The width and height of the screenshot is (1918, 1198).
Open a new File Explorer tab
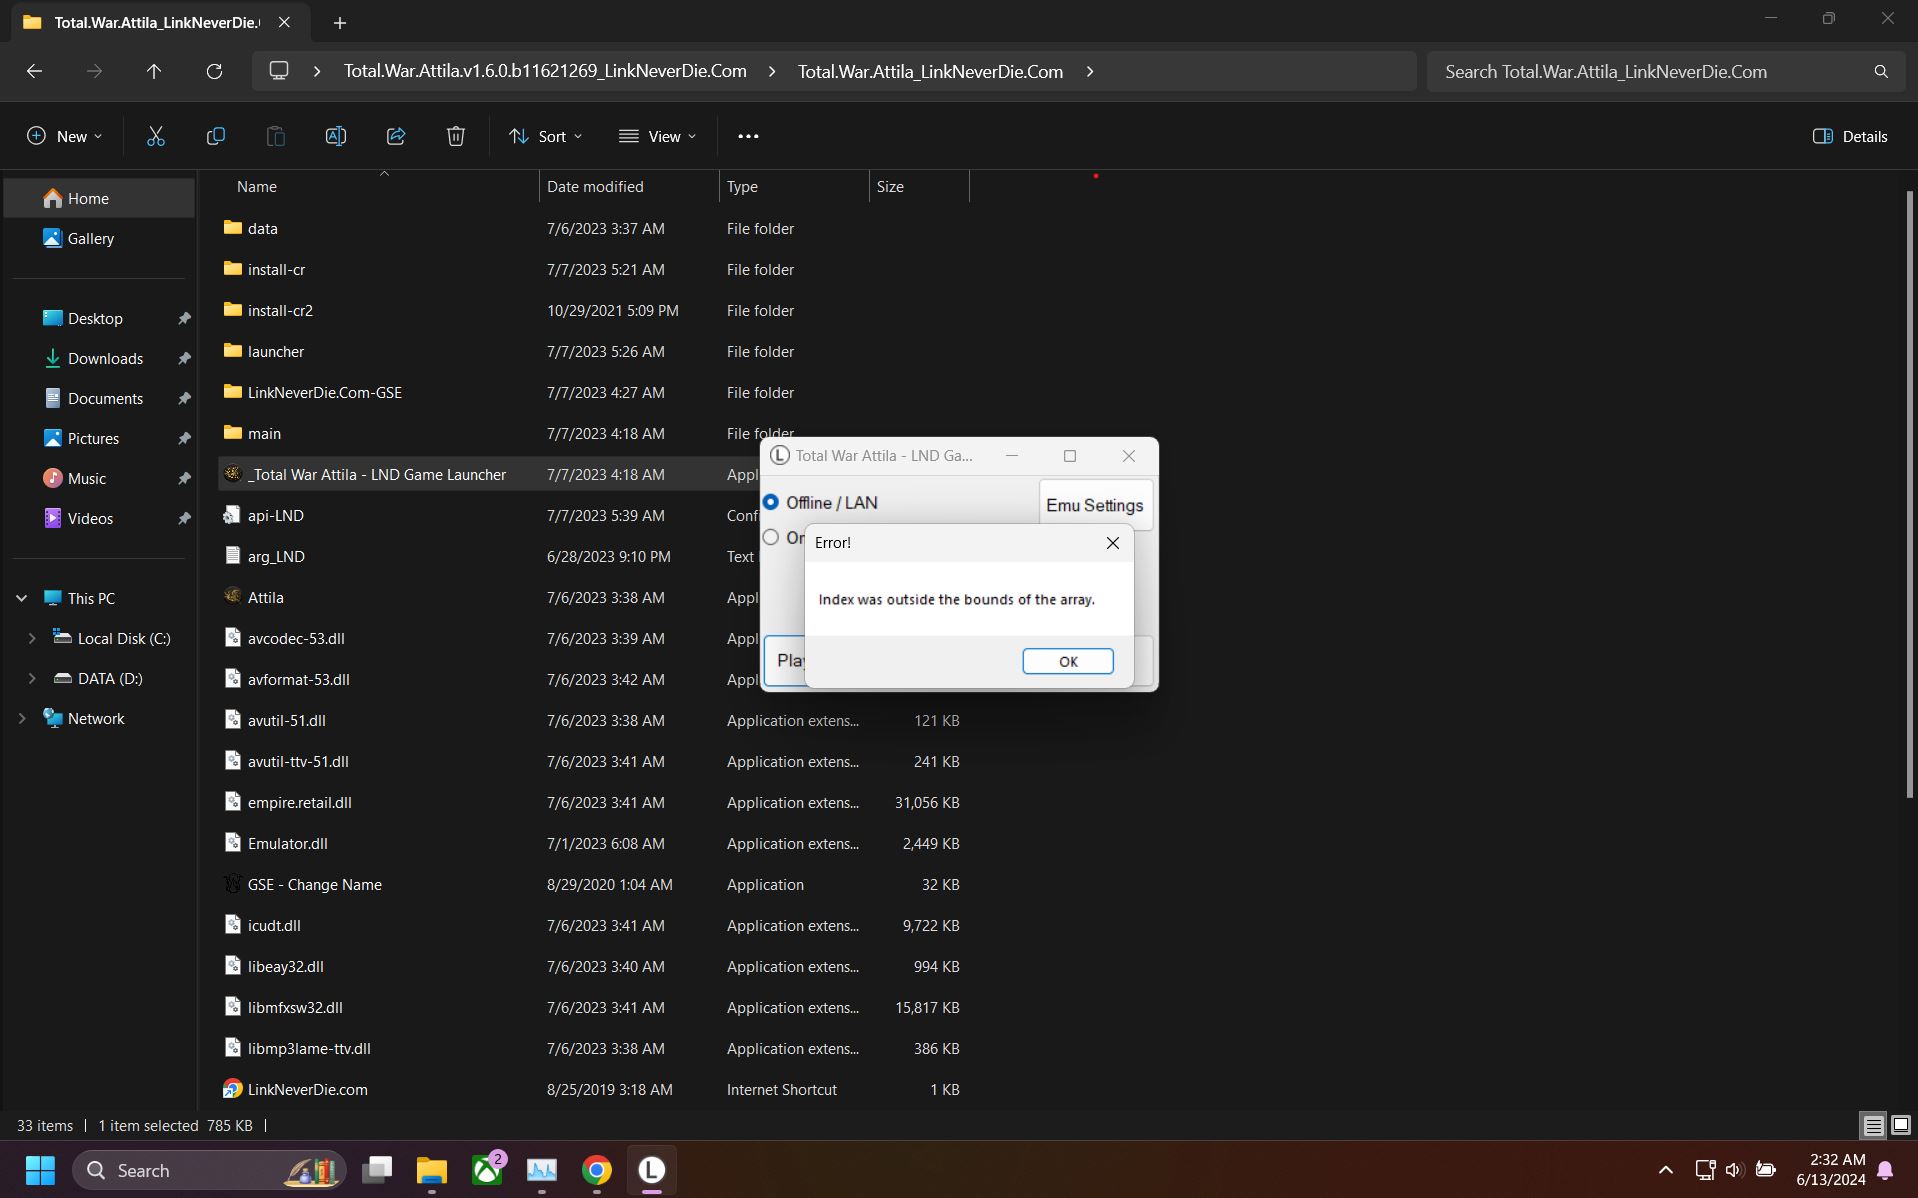[340, 22]
